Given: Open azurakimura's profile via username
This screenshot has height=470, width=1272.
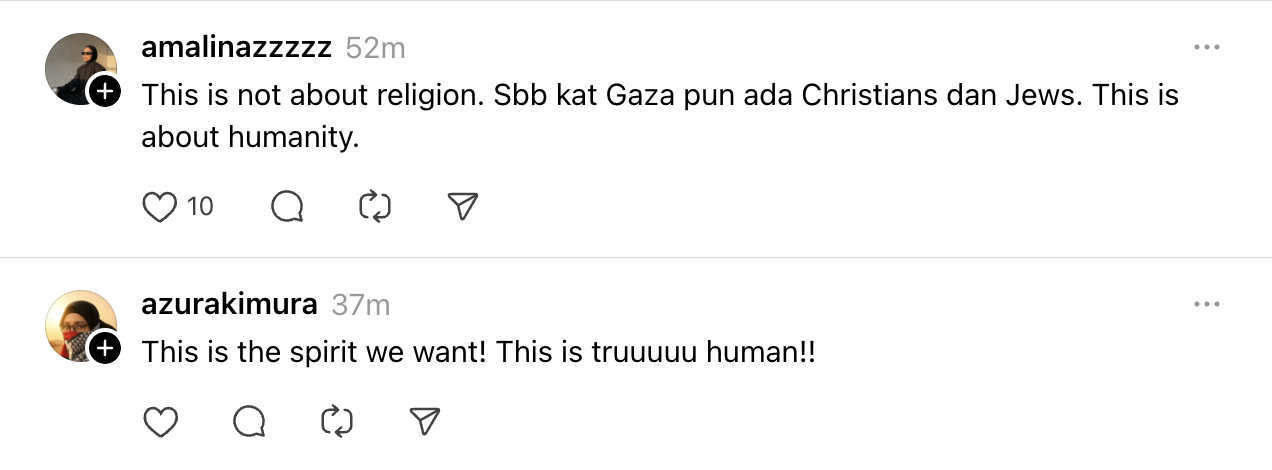Looking at the screenshot, I should coord(229,304).
